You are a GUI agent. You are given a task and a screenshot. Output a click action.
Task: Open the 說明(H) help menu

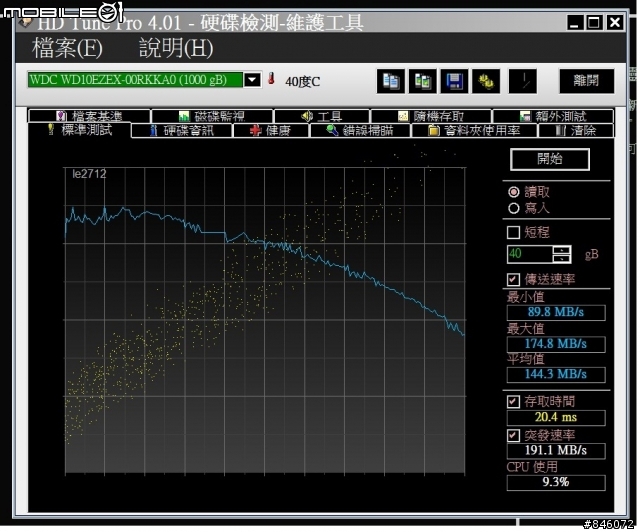176,48
